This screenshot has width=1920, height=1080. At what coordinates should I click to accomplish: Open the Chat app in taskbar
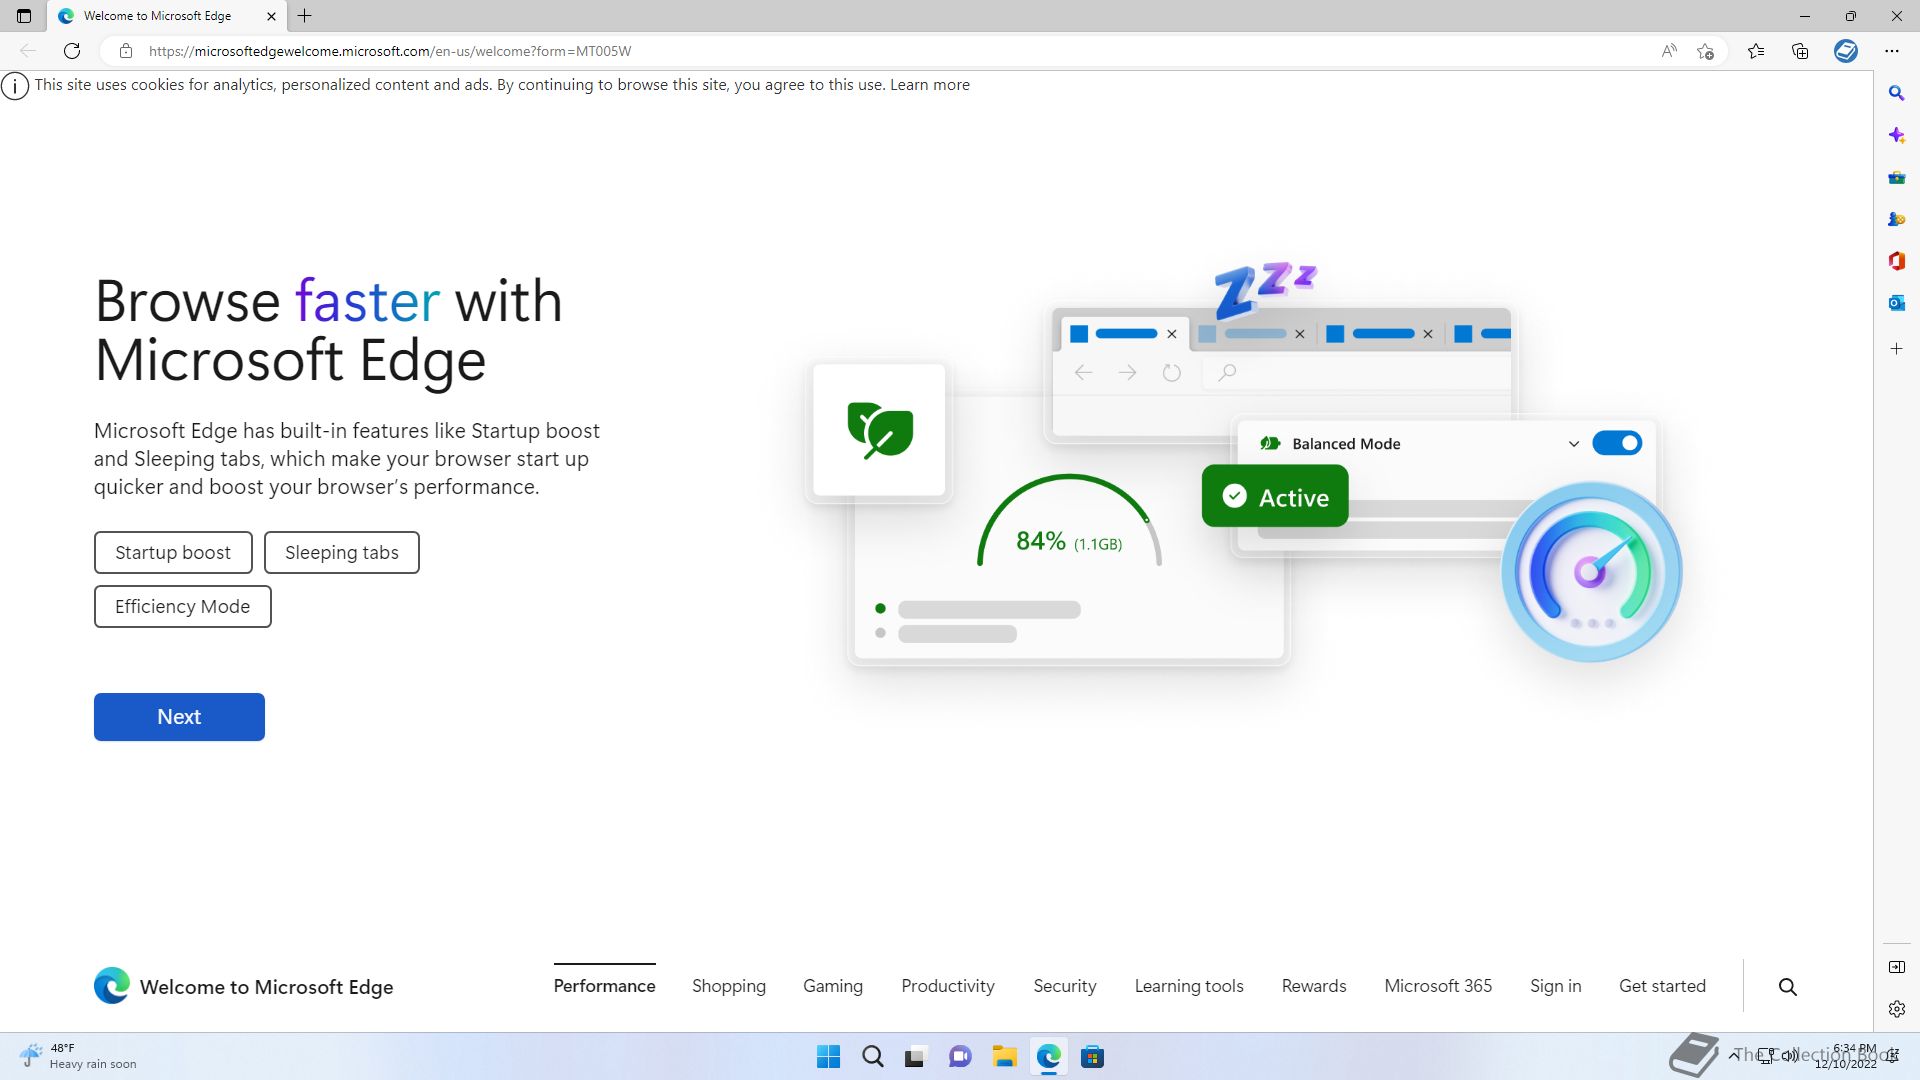[x=960, y=1057]
